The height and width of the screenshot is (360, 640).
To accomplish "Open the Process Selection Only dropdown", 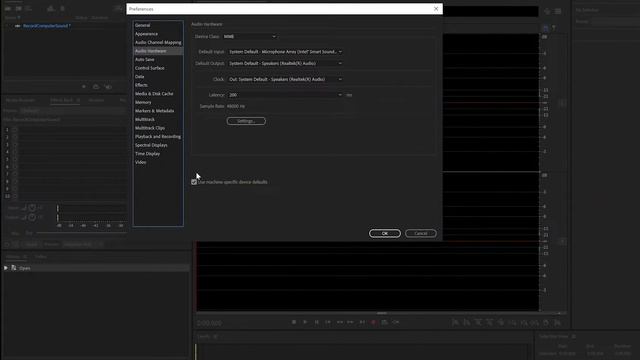I will [83, 244].
